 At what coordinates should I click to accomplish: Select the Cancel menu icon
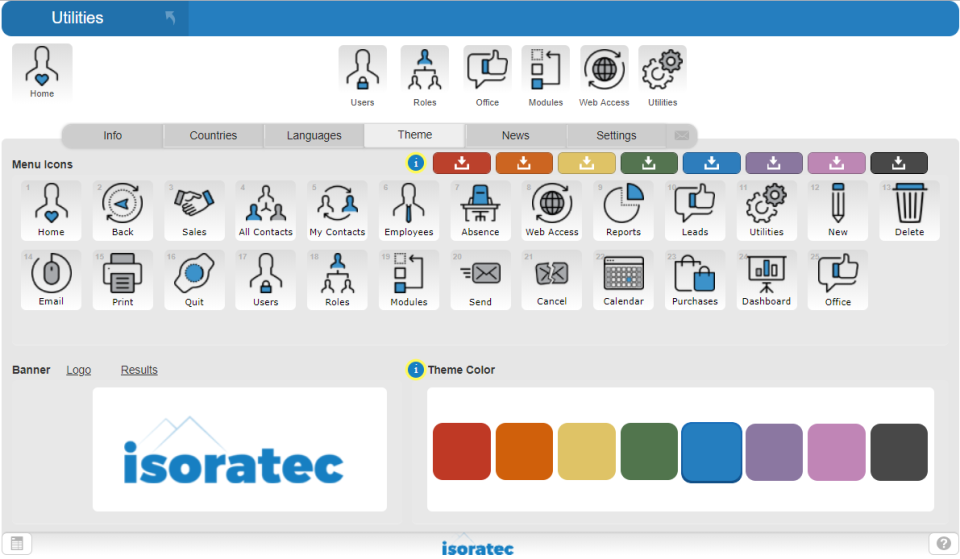click(552, 280)
